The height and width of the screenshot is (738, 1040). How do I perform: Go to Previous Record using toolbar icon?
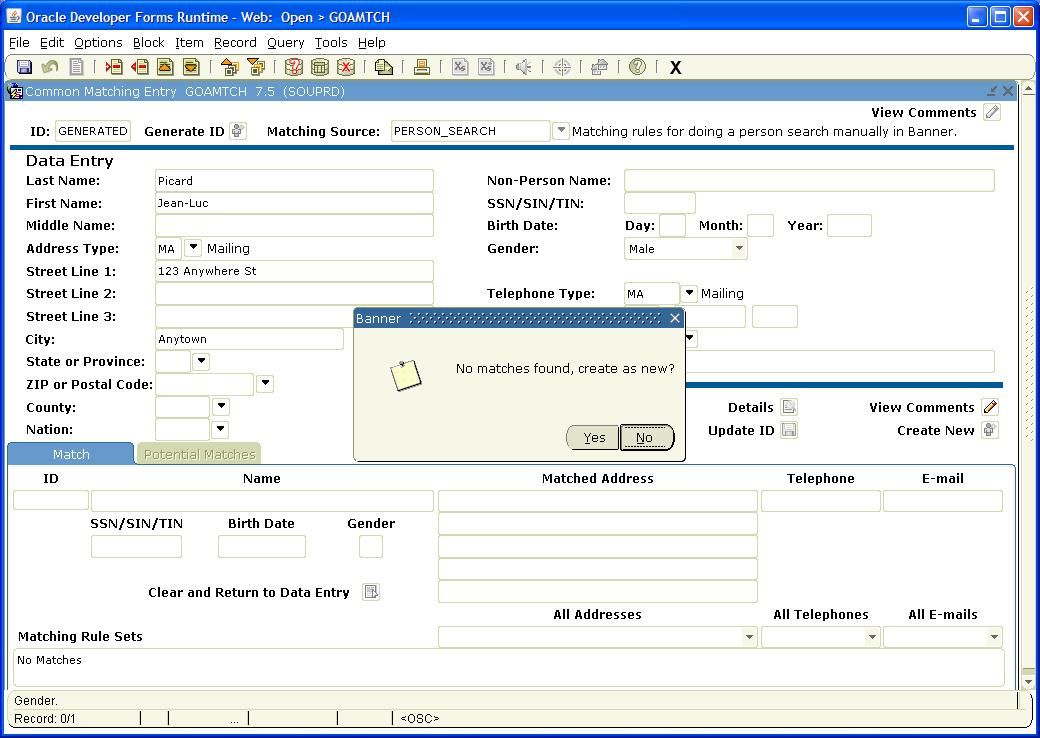point(165,67)
